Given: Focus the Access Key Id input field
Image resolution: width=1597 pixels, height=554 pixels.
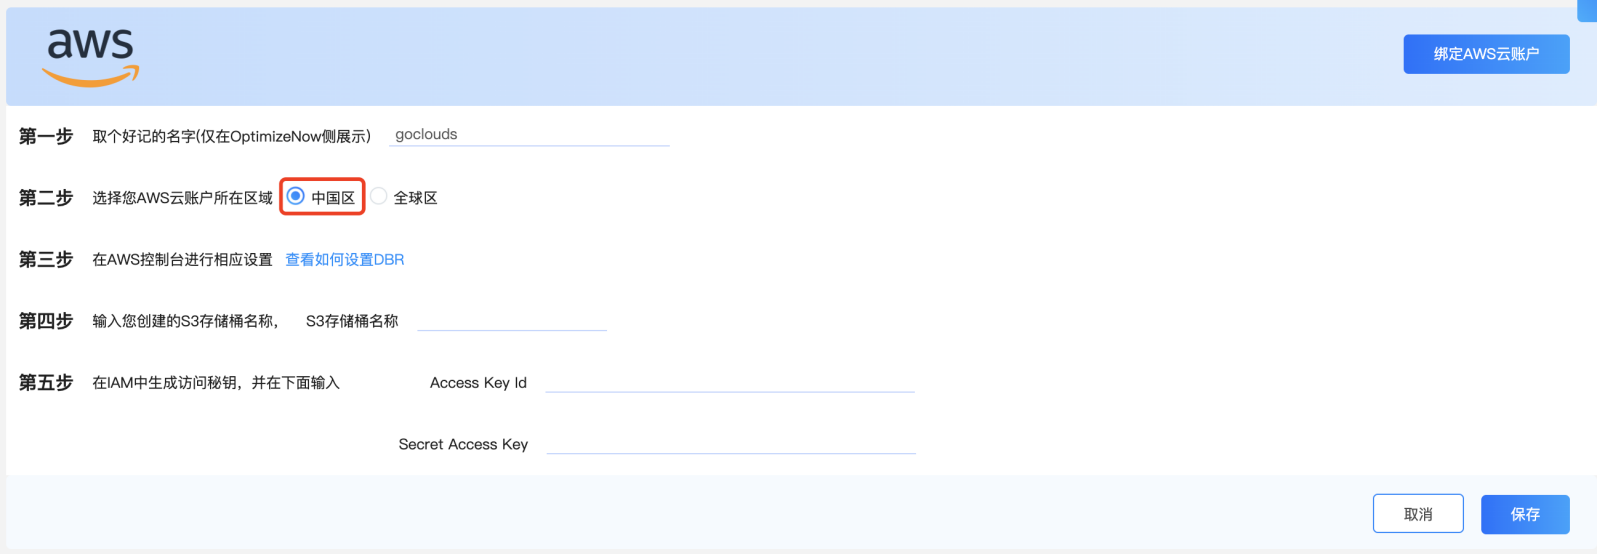Looking at the screenshot, I should (730, 382).
